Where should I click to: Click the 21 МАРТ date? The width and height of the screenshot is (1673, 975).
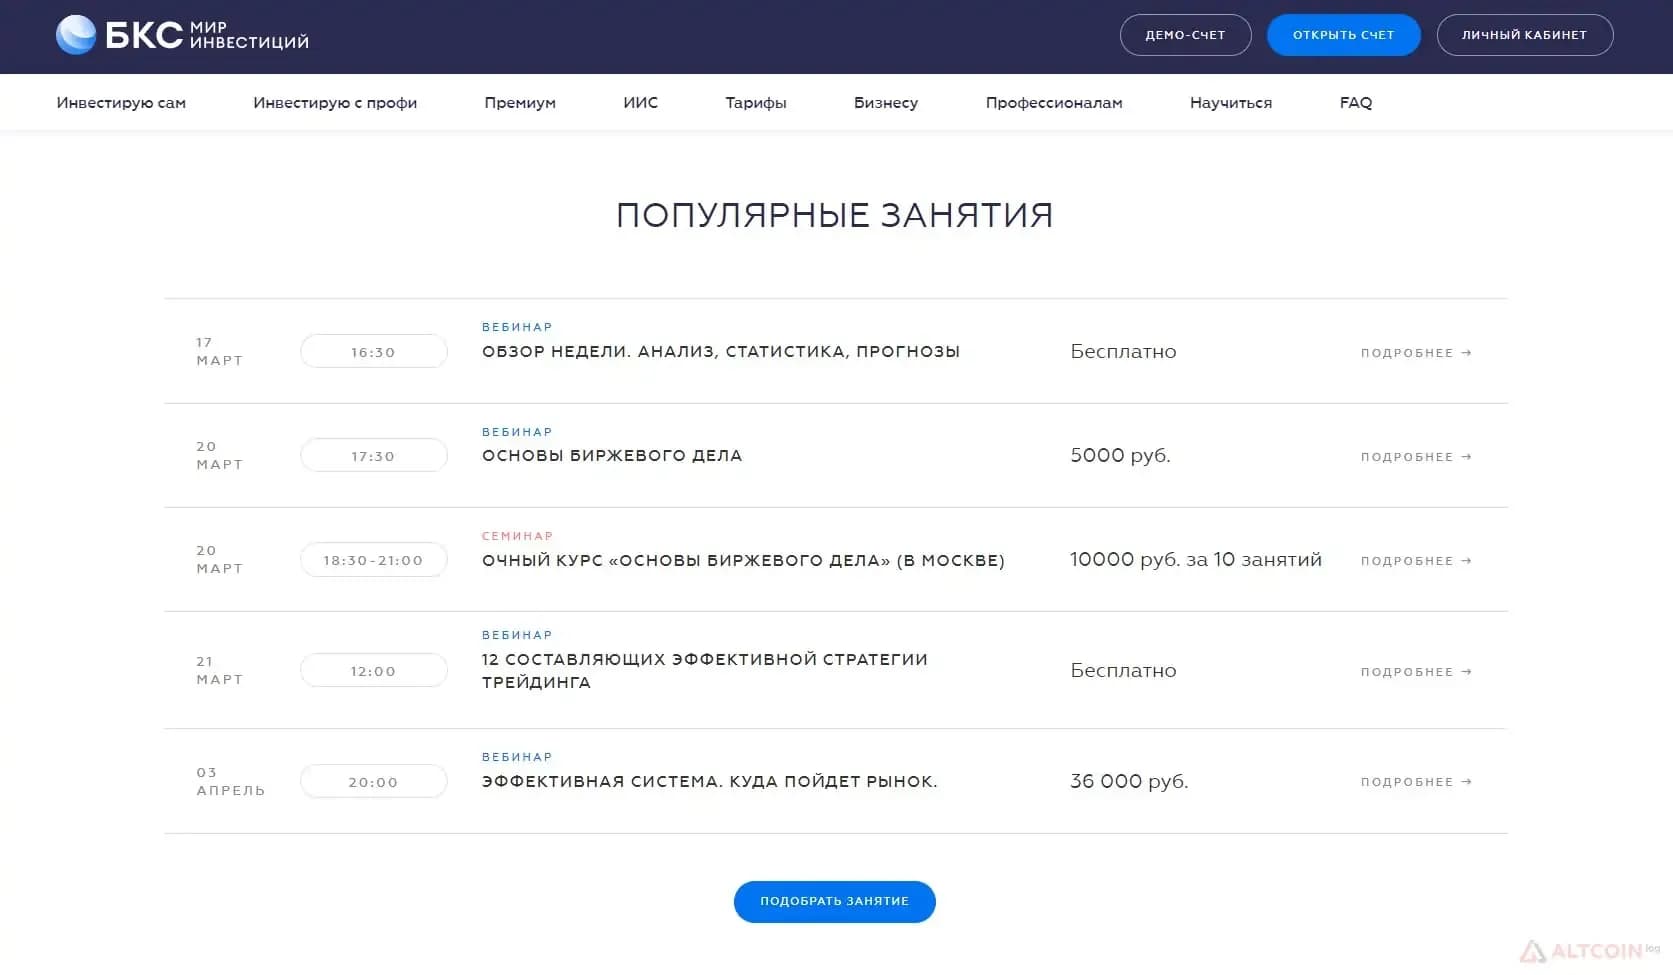(219, 670)
